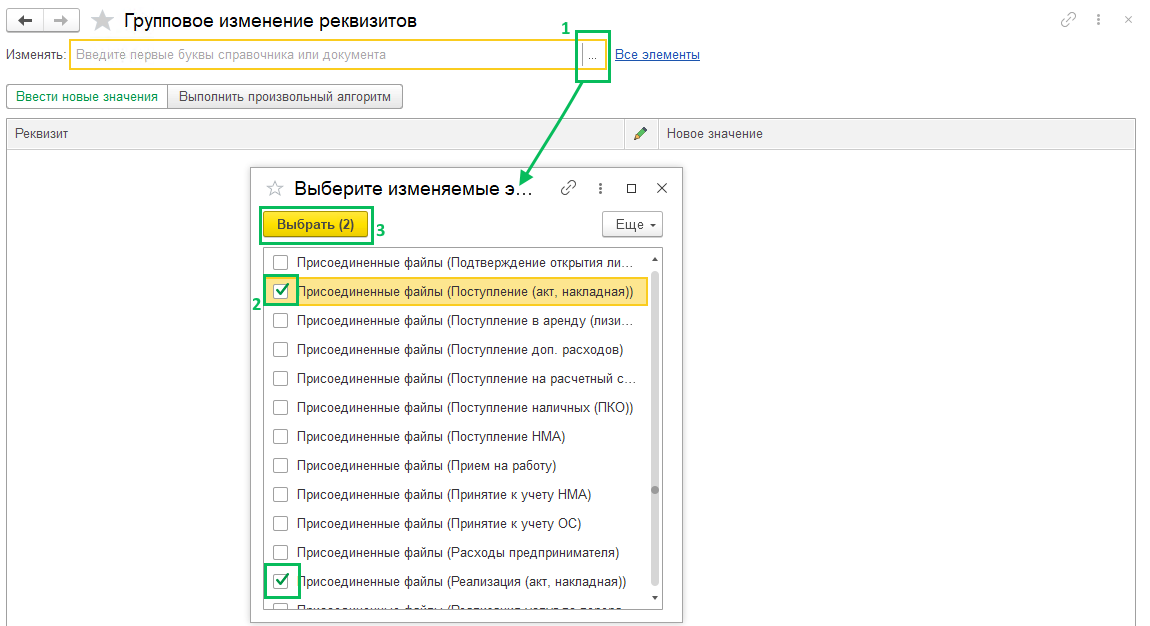Go back with the left arrow button
The height and width of the screenshot is (626, 1150).
point(25,21)
